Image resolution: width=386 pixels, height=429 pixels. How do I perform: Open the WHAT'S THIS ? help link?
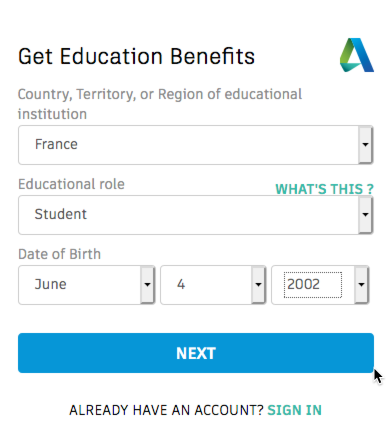click(325, 189)
